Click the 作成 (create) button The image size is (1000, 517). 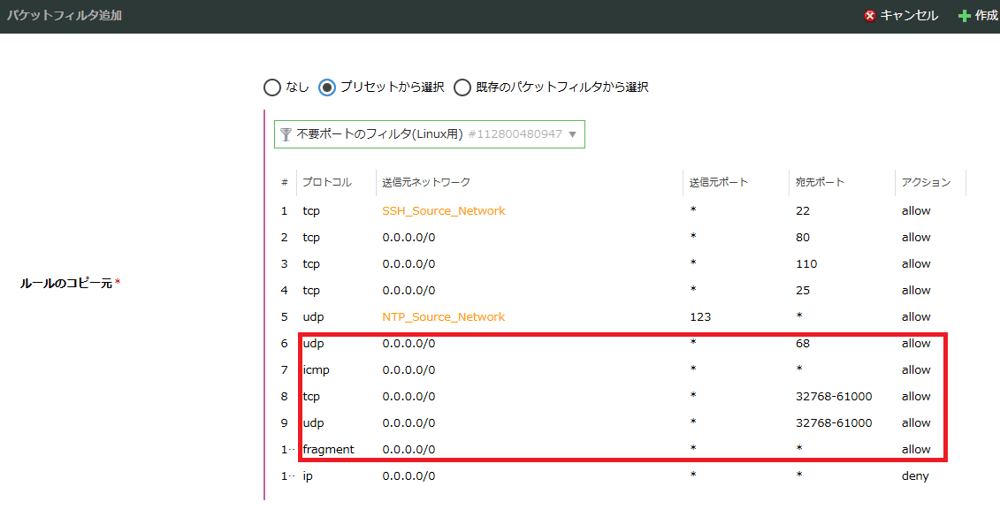979,15
